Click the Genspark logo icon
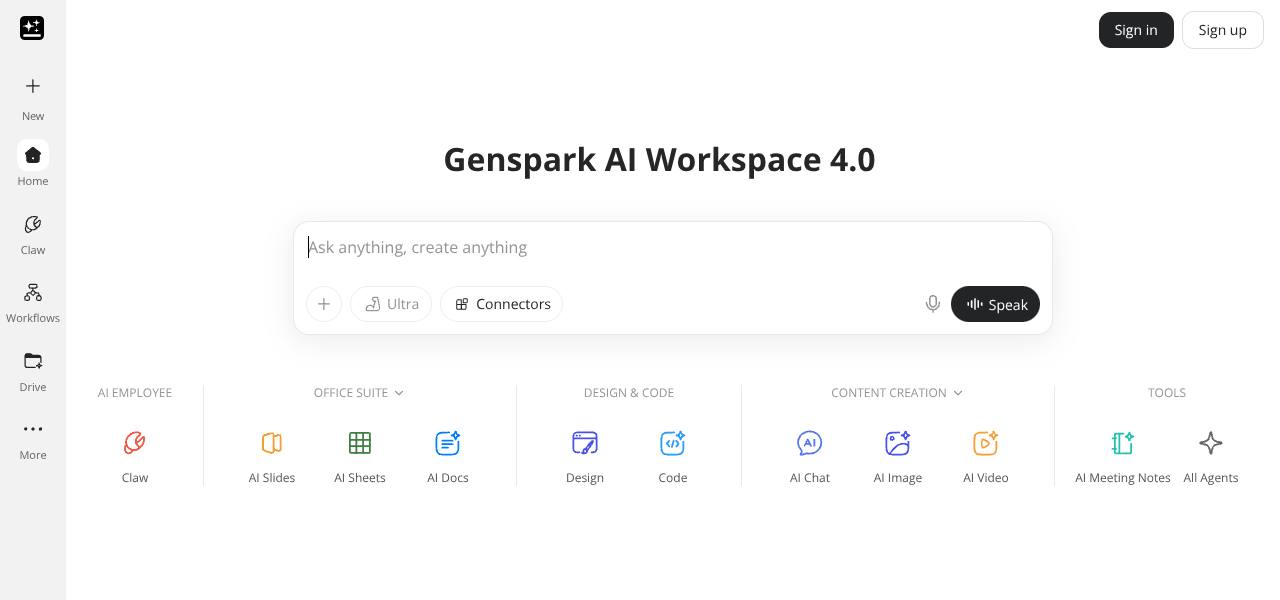Screen dimensions: 1280x600 pos(32,28)
